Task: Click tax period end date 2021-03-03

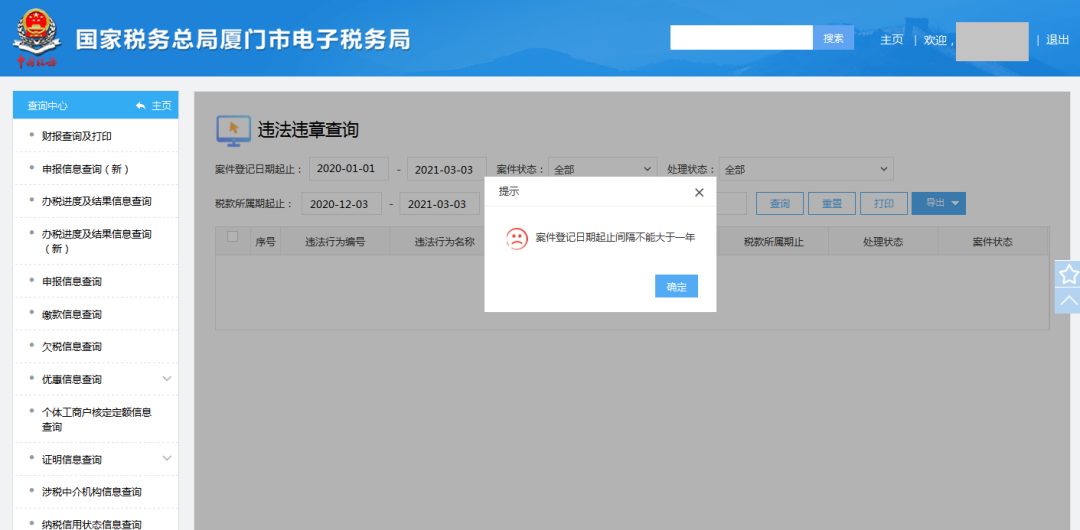Action: 439,204
